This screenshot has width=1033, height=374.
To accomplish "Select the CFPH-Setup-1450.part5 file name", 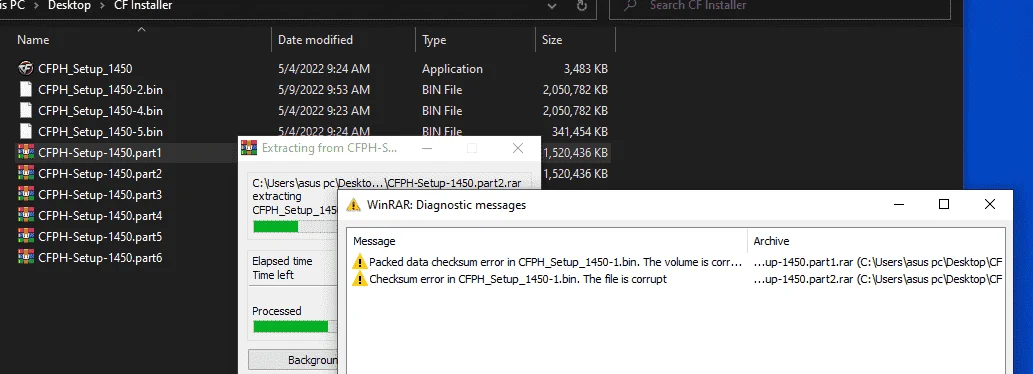I will click(100, 236).
